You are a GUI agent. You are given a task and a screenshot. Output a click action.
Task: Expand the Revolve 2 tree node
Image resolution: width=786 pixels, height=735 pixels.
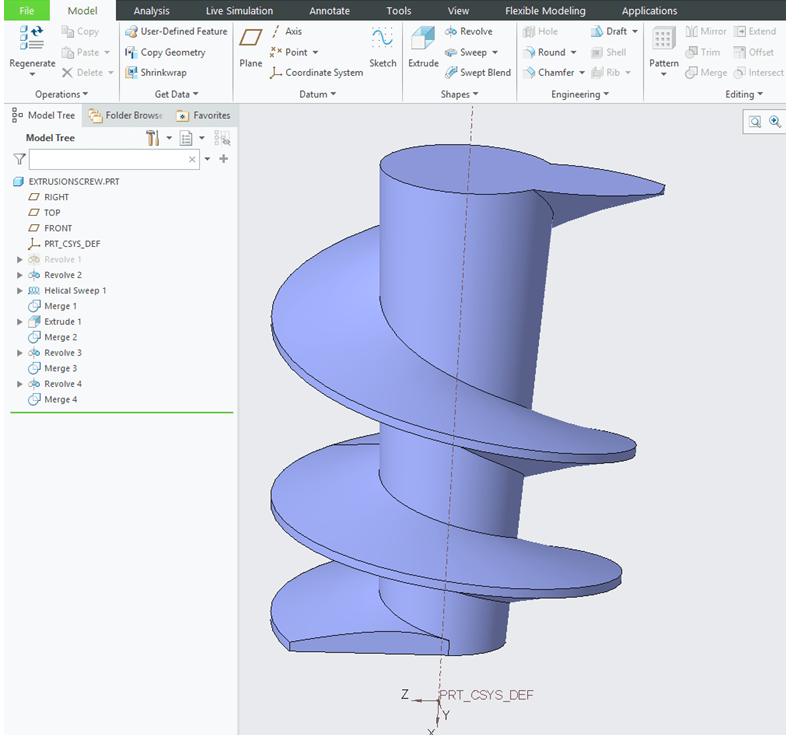(20, 275)
